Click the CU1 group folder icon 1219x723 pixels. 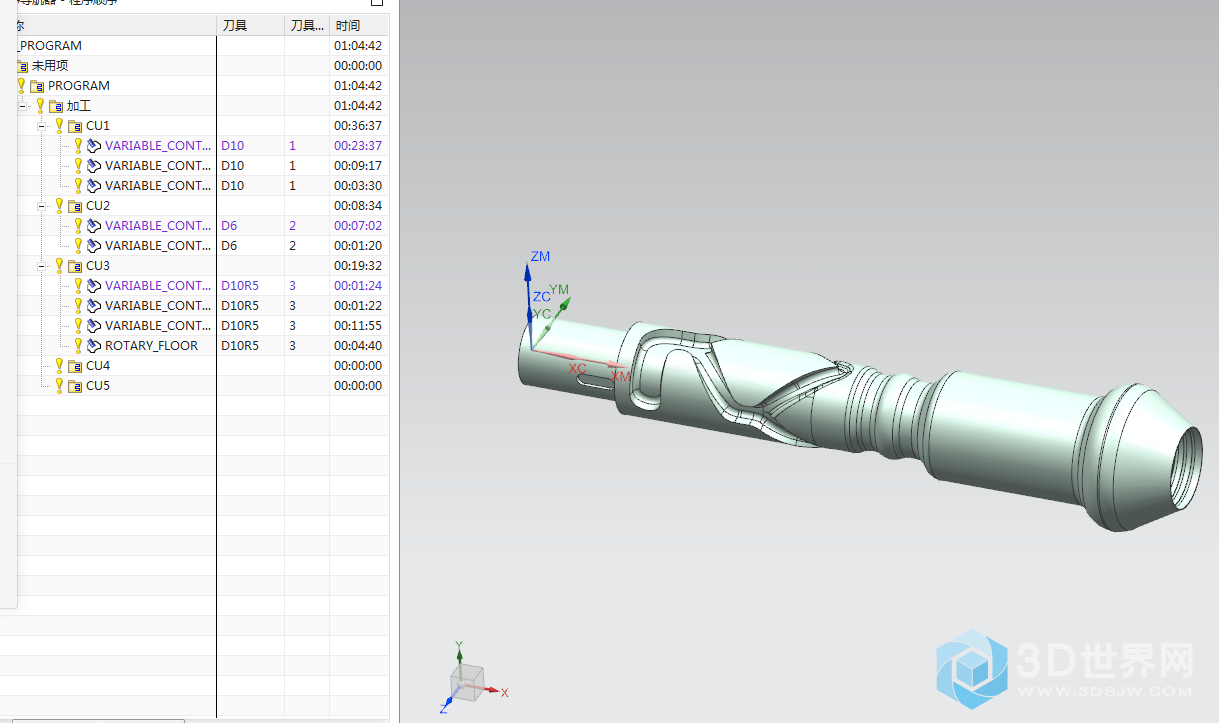75,126
